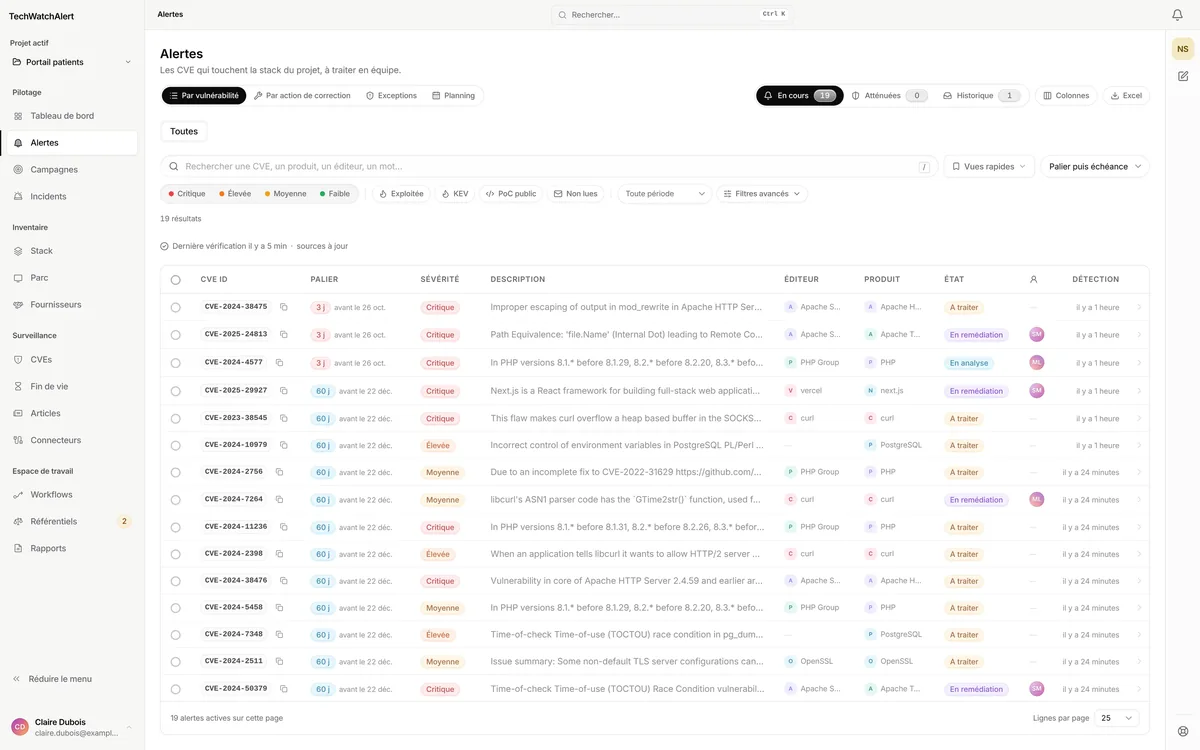Select row CVE-2024-11236
The width and height of the screenshot is (1200, 750).
coord(175,527)
